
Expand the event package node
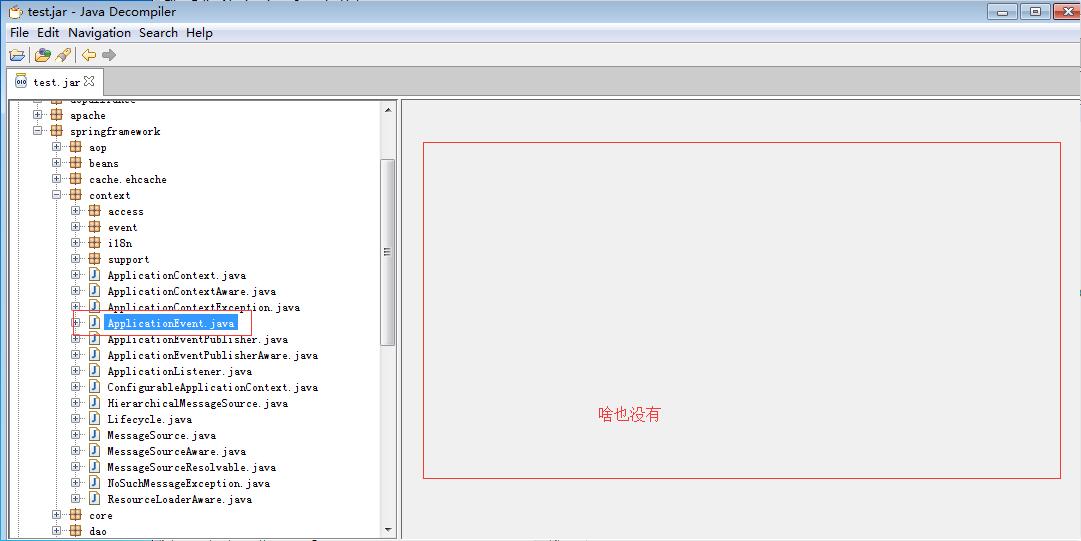click(x=76, y=227)
